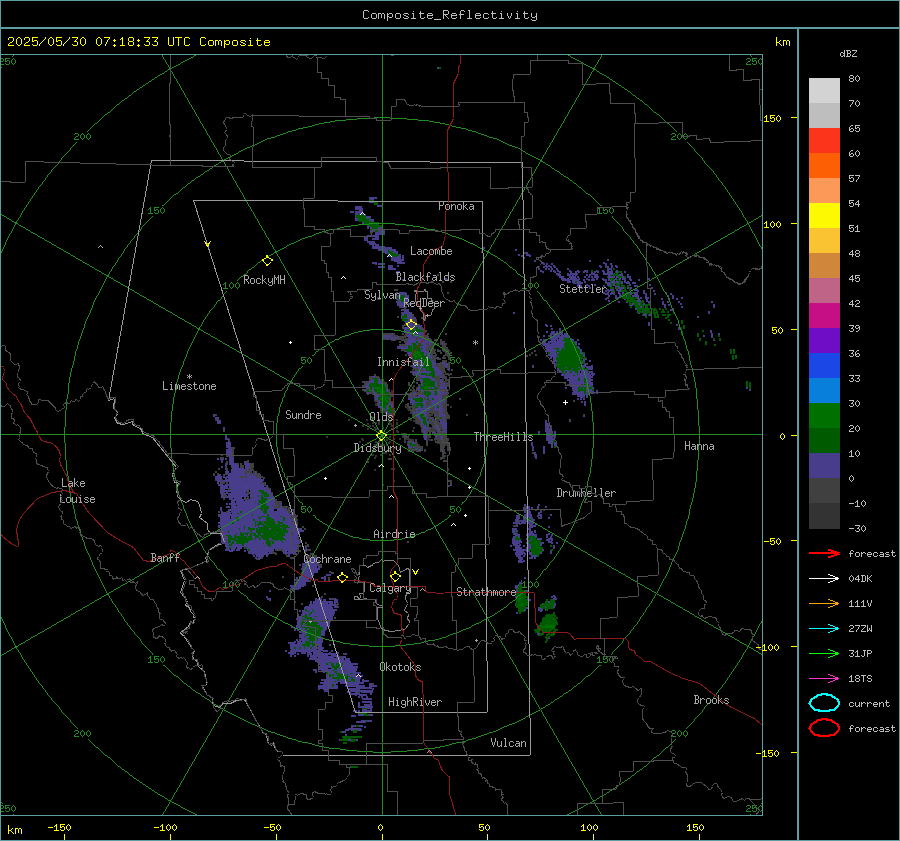Click the 20 dBZ green color swatch

(x=824, y=440)
